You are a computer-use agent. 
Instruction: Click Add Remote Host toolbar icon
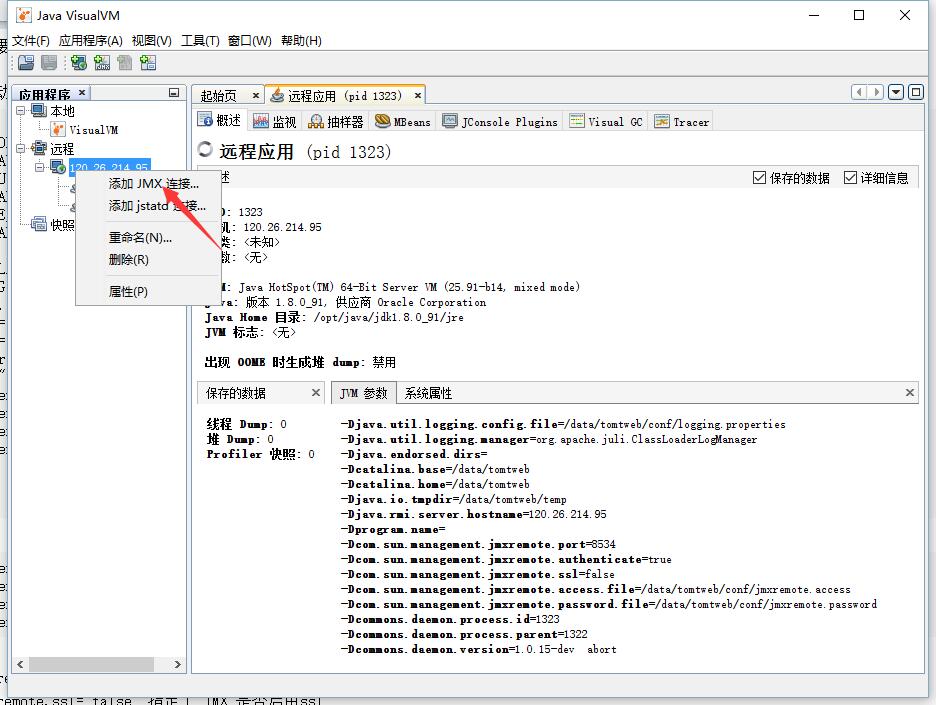[78, 62]
